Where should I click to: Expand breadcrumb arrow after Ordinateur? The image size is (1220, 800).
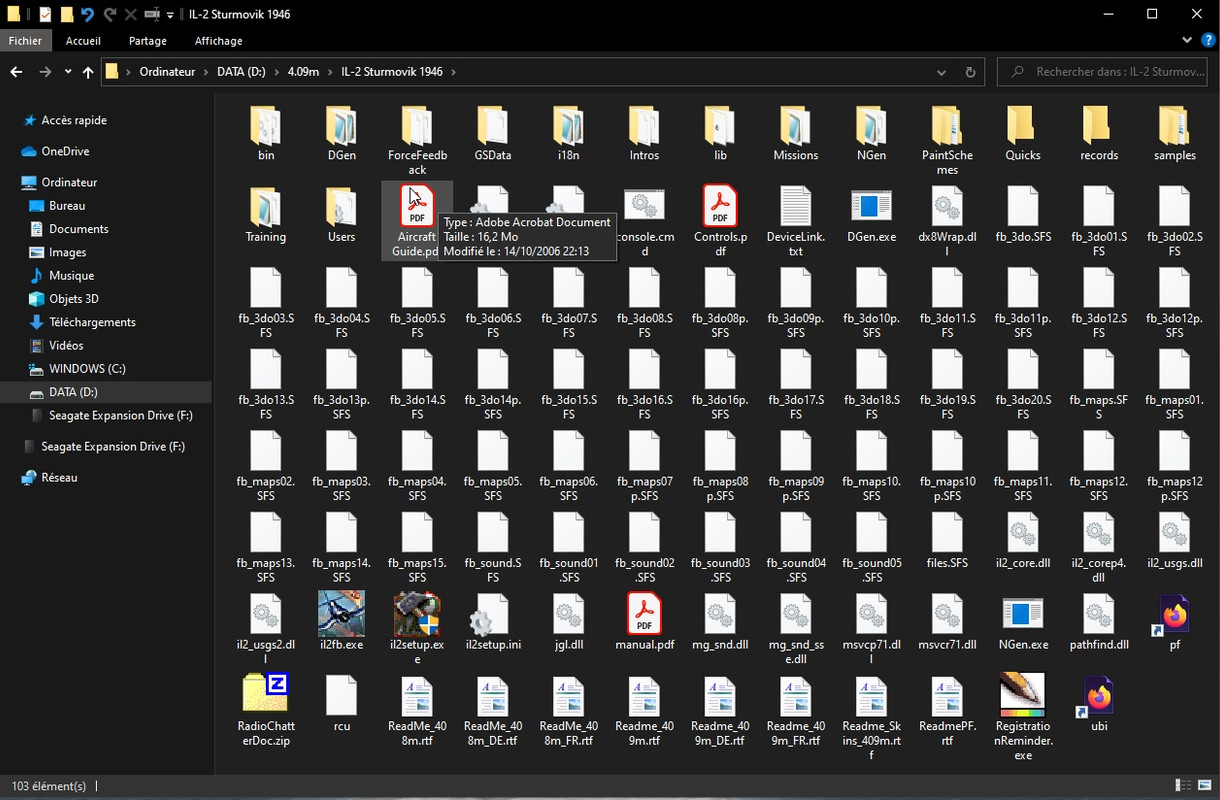coord(206,72)
